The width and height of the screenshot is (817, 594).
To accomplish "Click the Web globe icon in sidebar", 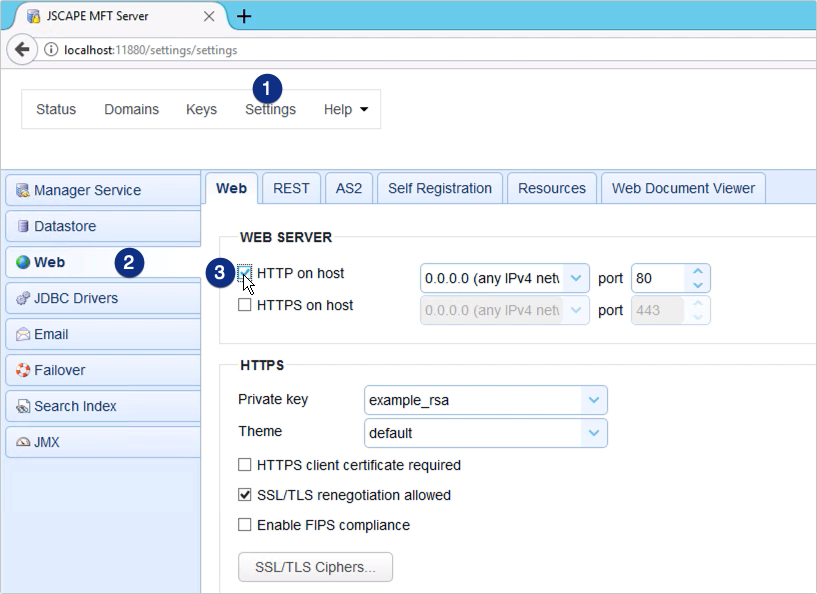I will (x=22, y=262).
